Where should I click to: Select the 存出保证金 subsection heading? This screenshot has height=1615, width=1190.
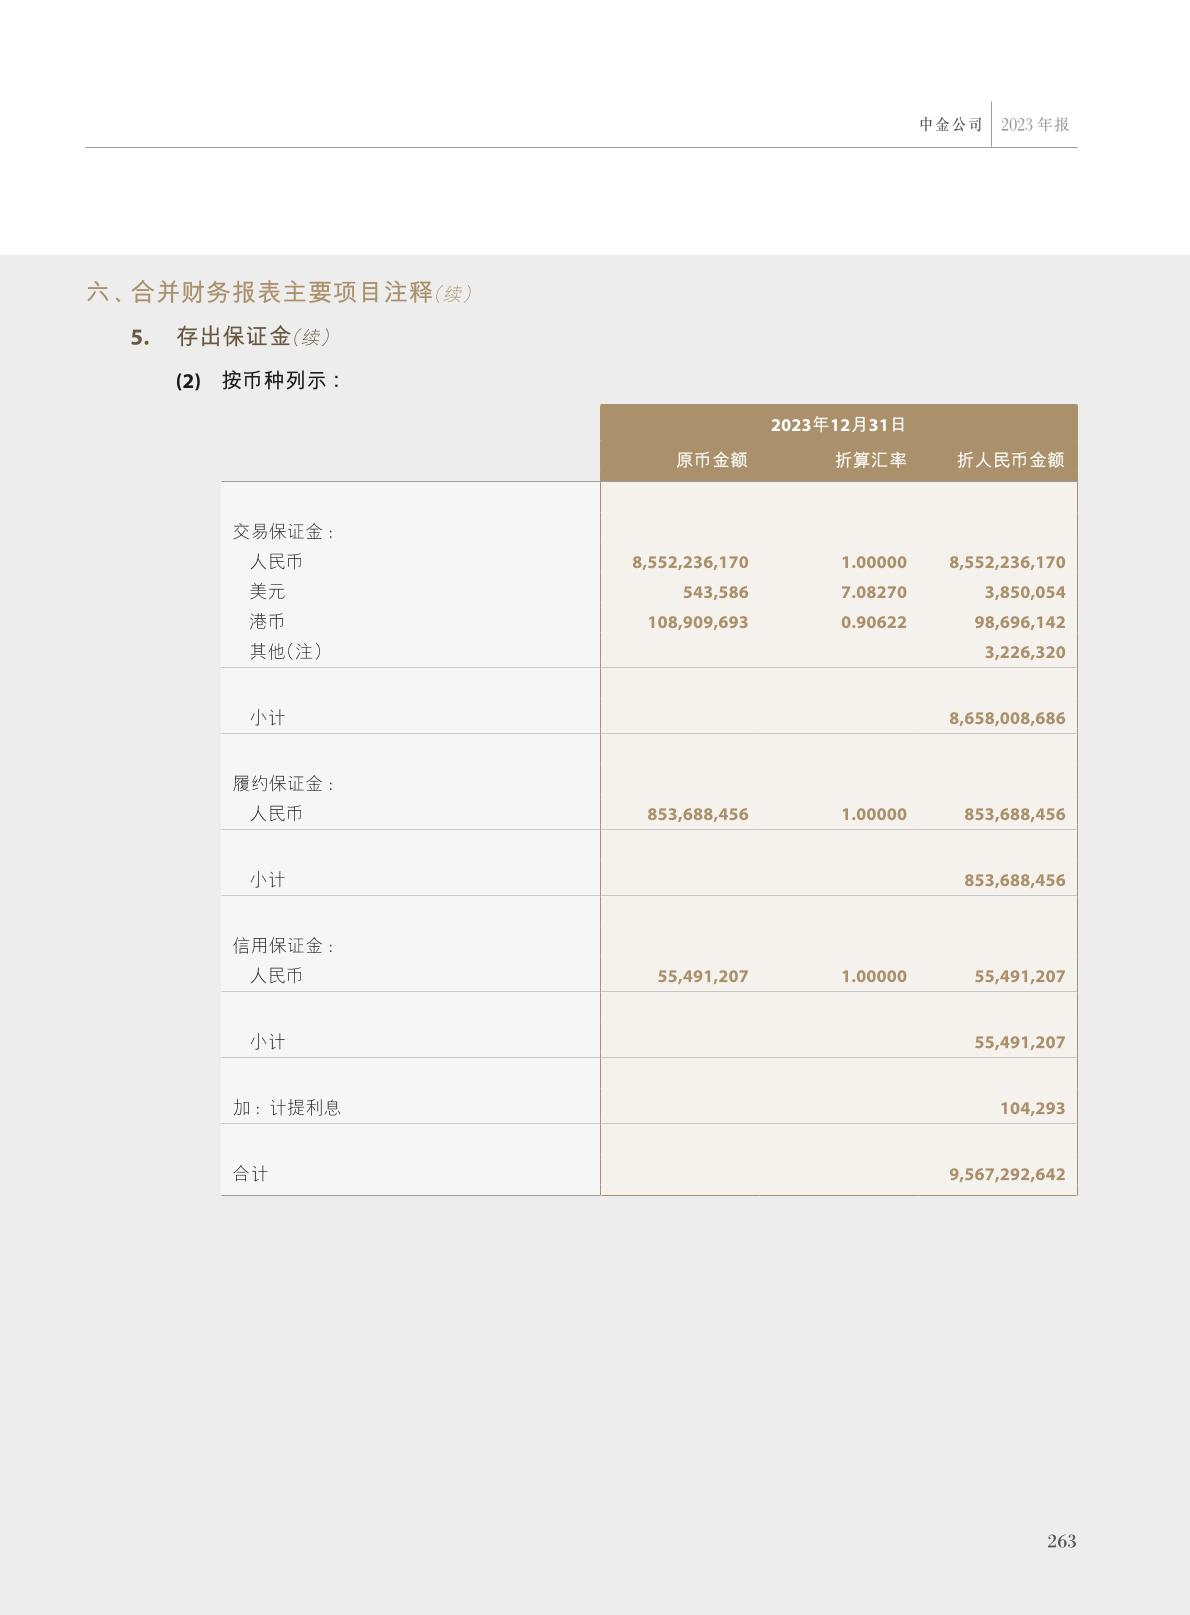233,337
